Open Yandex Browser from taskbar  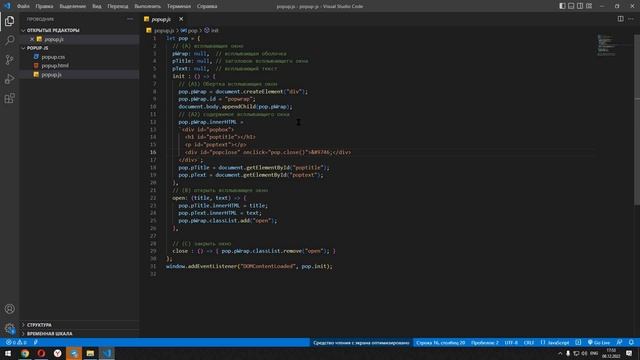(58, 353)
